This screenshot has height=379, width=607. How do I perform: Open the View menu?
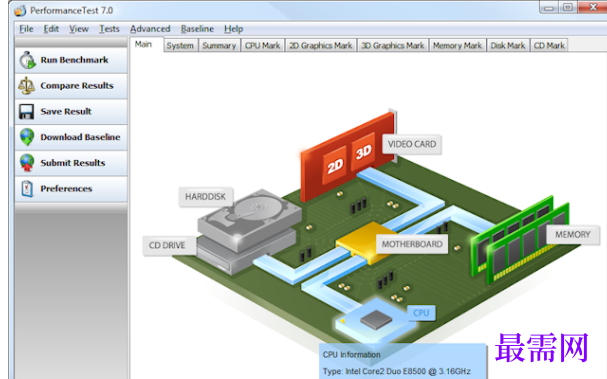(79, 29)
